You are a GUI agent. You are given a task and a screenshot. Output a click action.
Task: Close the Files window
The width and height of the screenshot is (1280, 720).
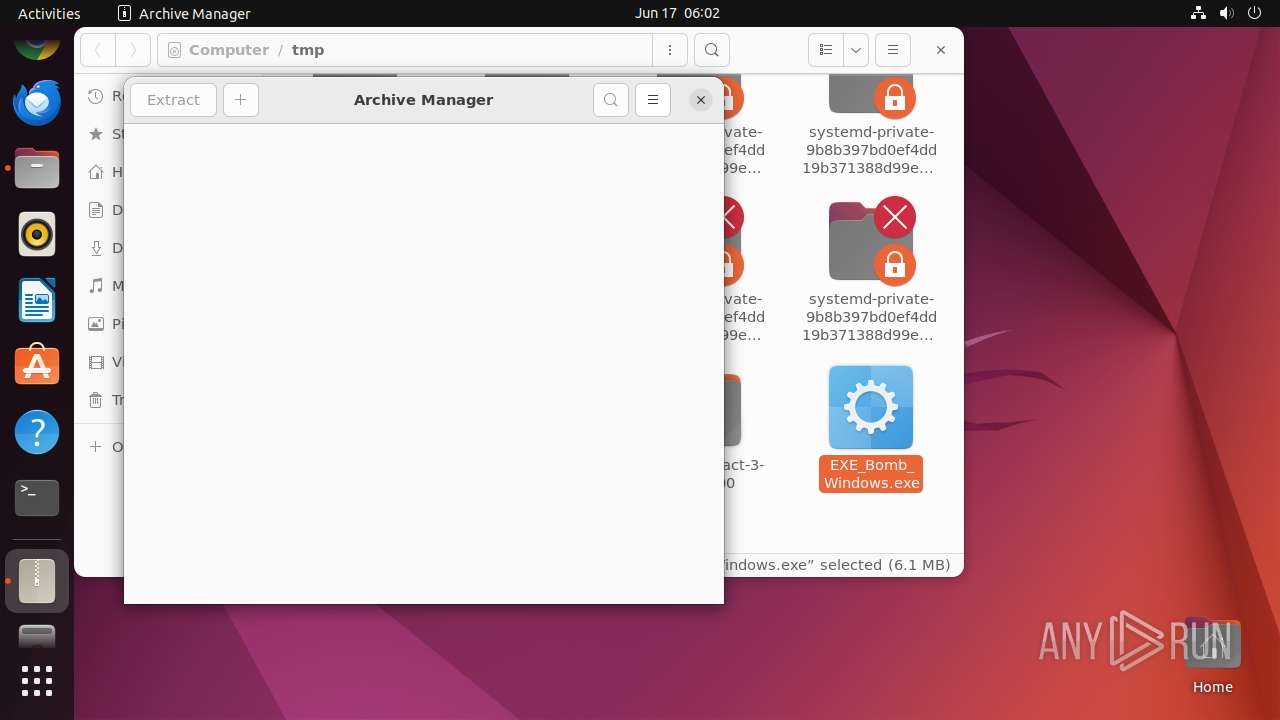(941, 50)
